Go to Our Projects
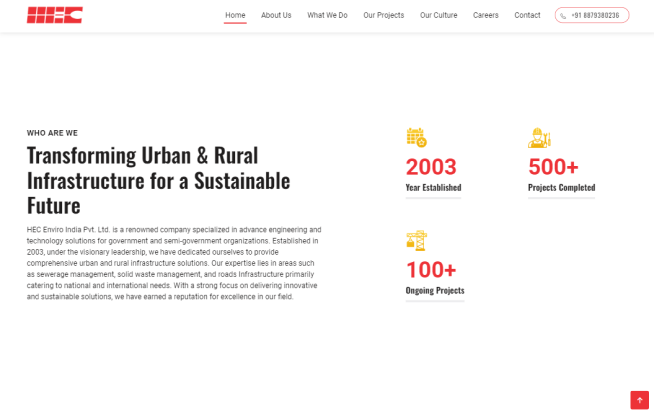Screen dimensions: 654x410 pos(384,15)
